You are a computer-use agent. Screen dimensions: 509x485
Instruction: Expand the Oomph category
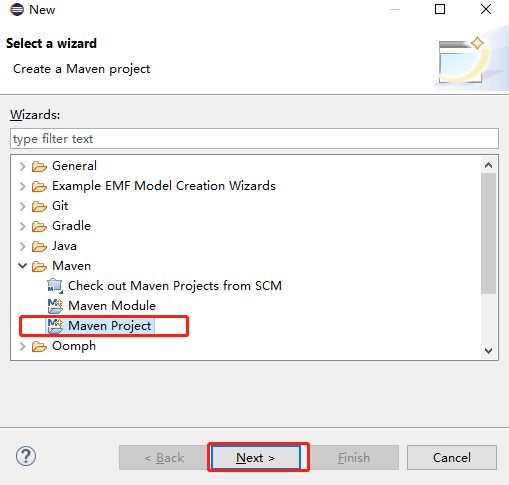pos(22,346)
